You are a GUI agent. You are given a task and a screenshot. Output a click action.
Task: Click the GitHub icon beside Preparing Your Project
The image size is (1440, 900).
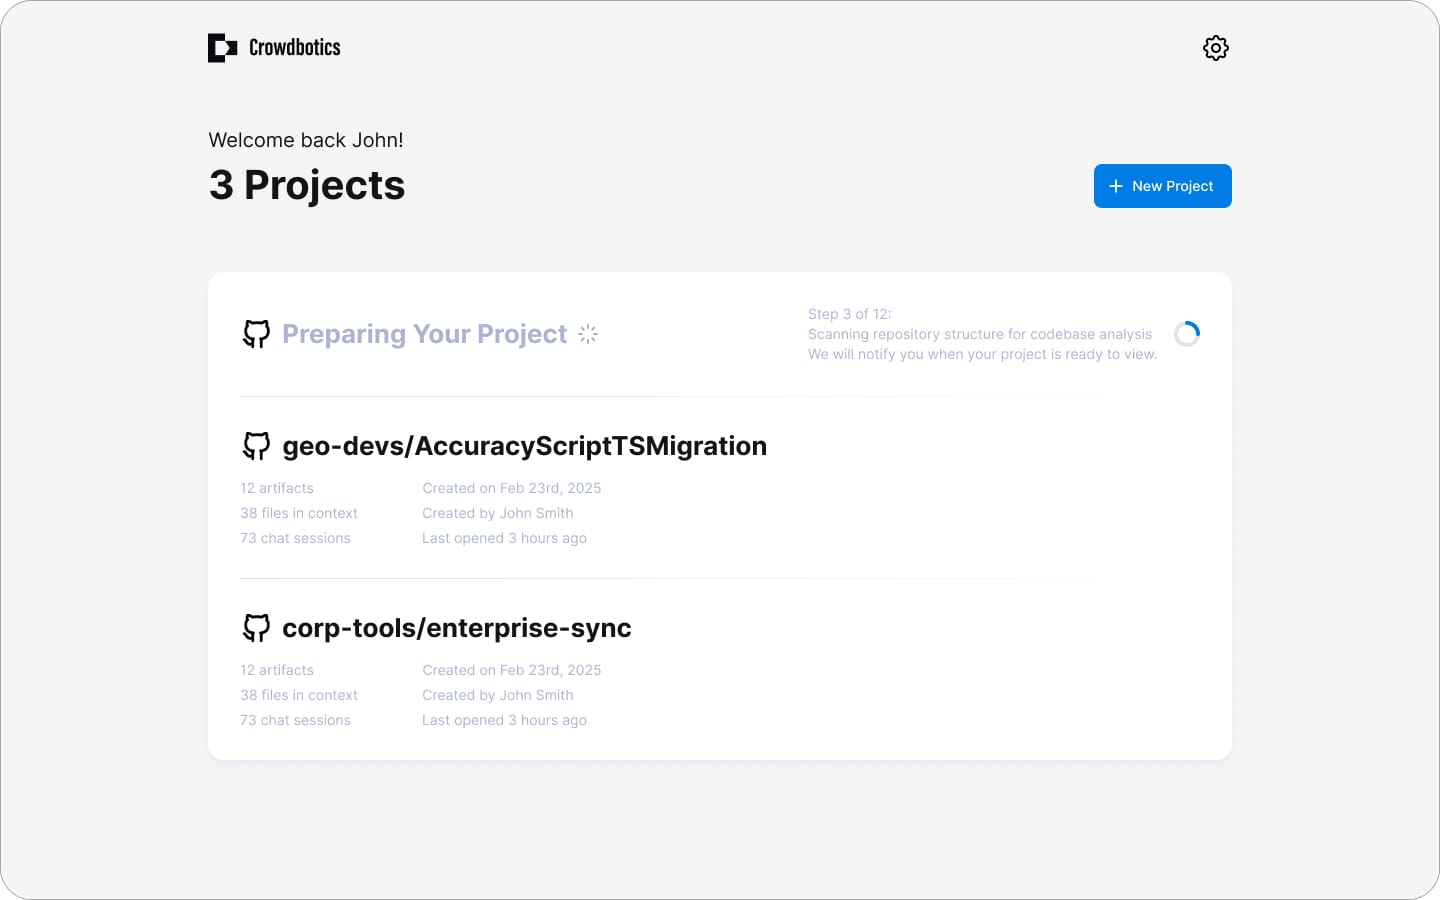pos(257,334)
